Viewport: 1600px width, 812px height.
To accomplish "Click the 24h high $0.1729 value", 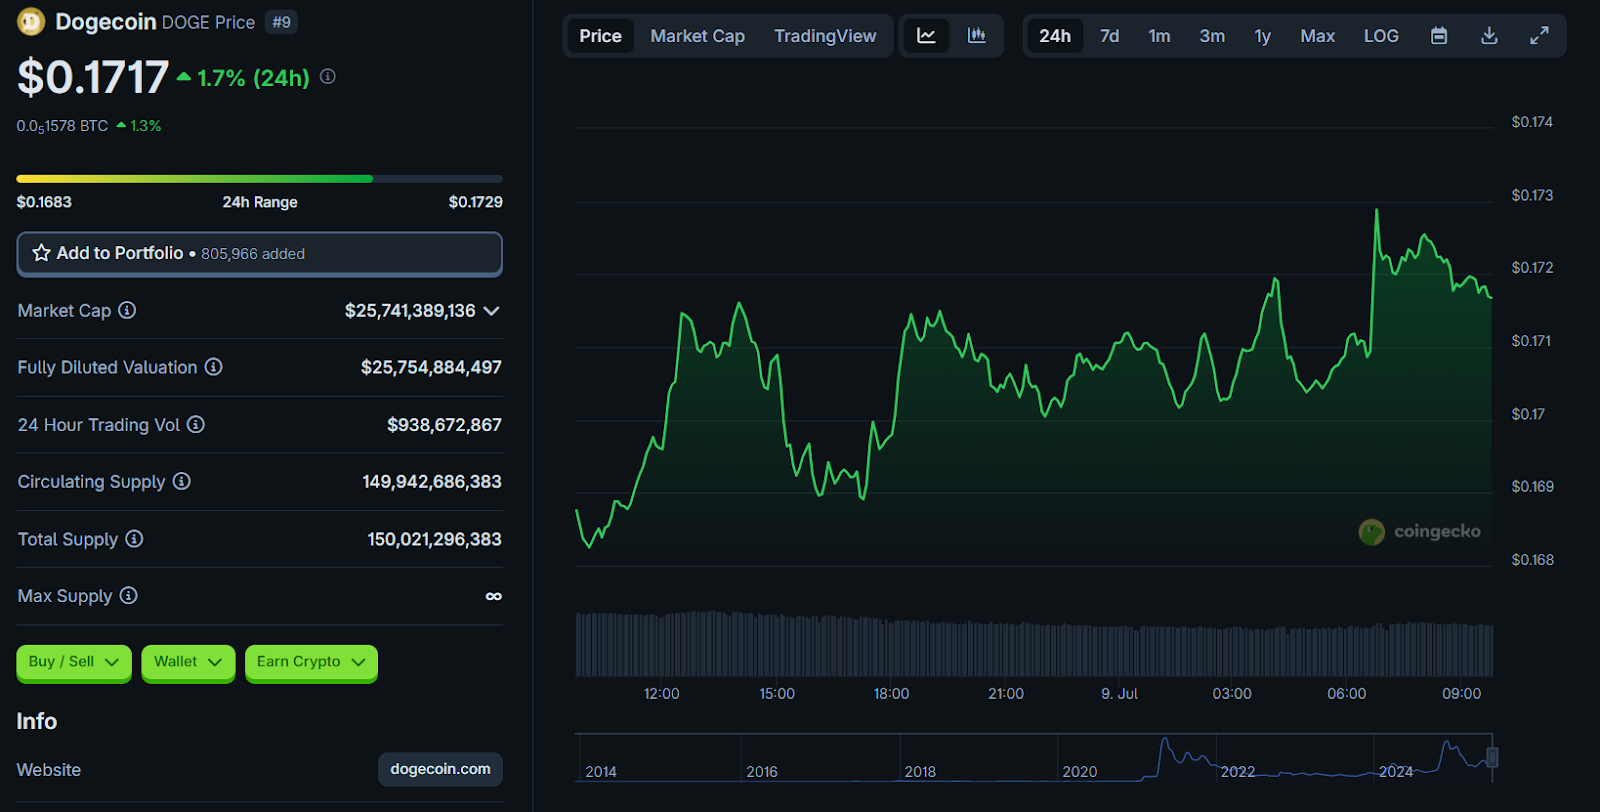I will [x=476, y=202].
